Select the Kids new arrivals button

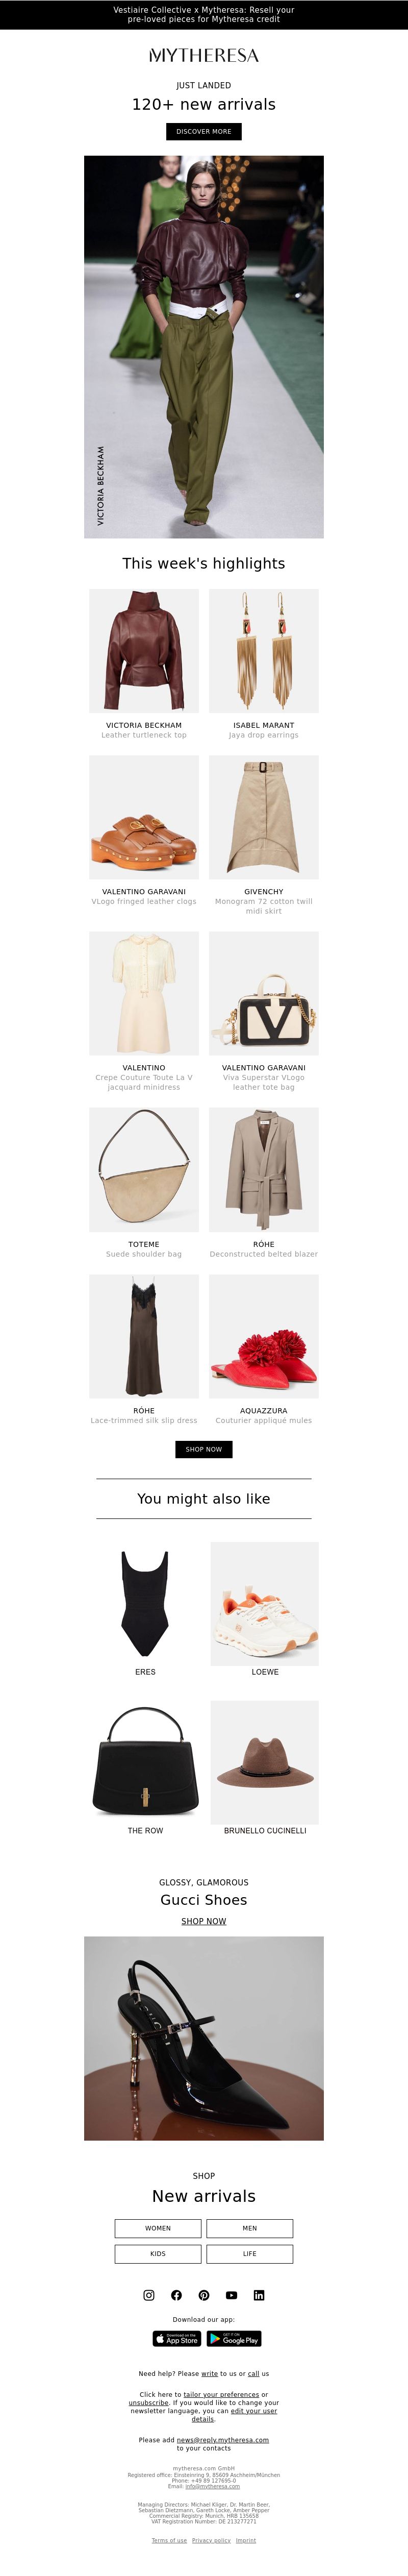coord(158,2254)
